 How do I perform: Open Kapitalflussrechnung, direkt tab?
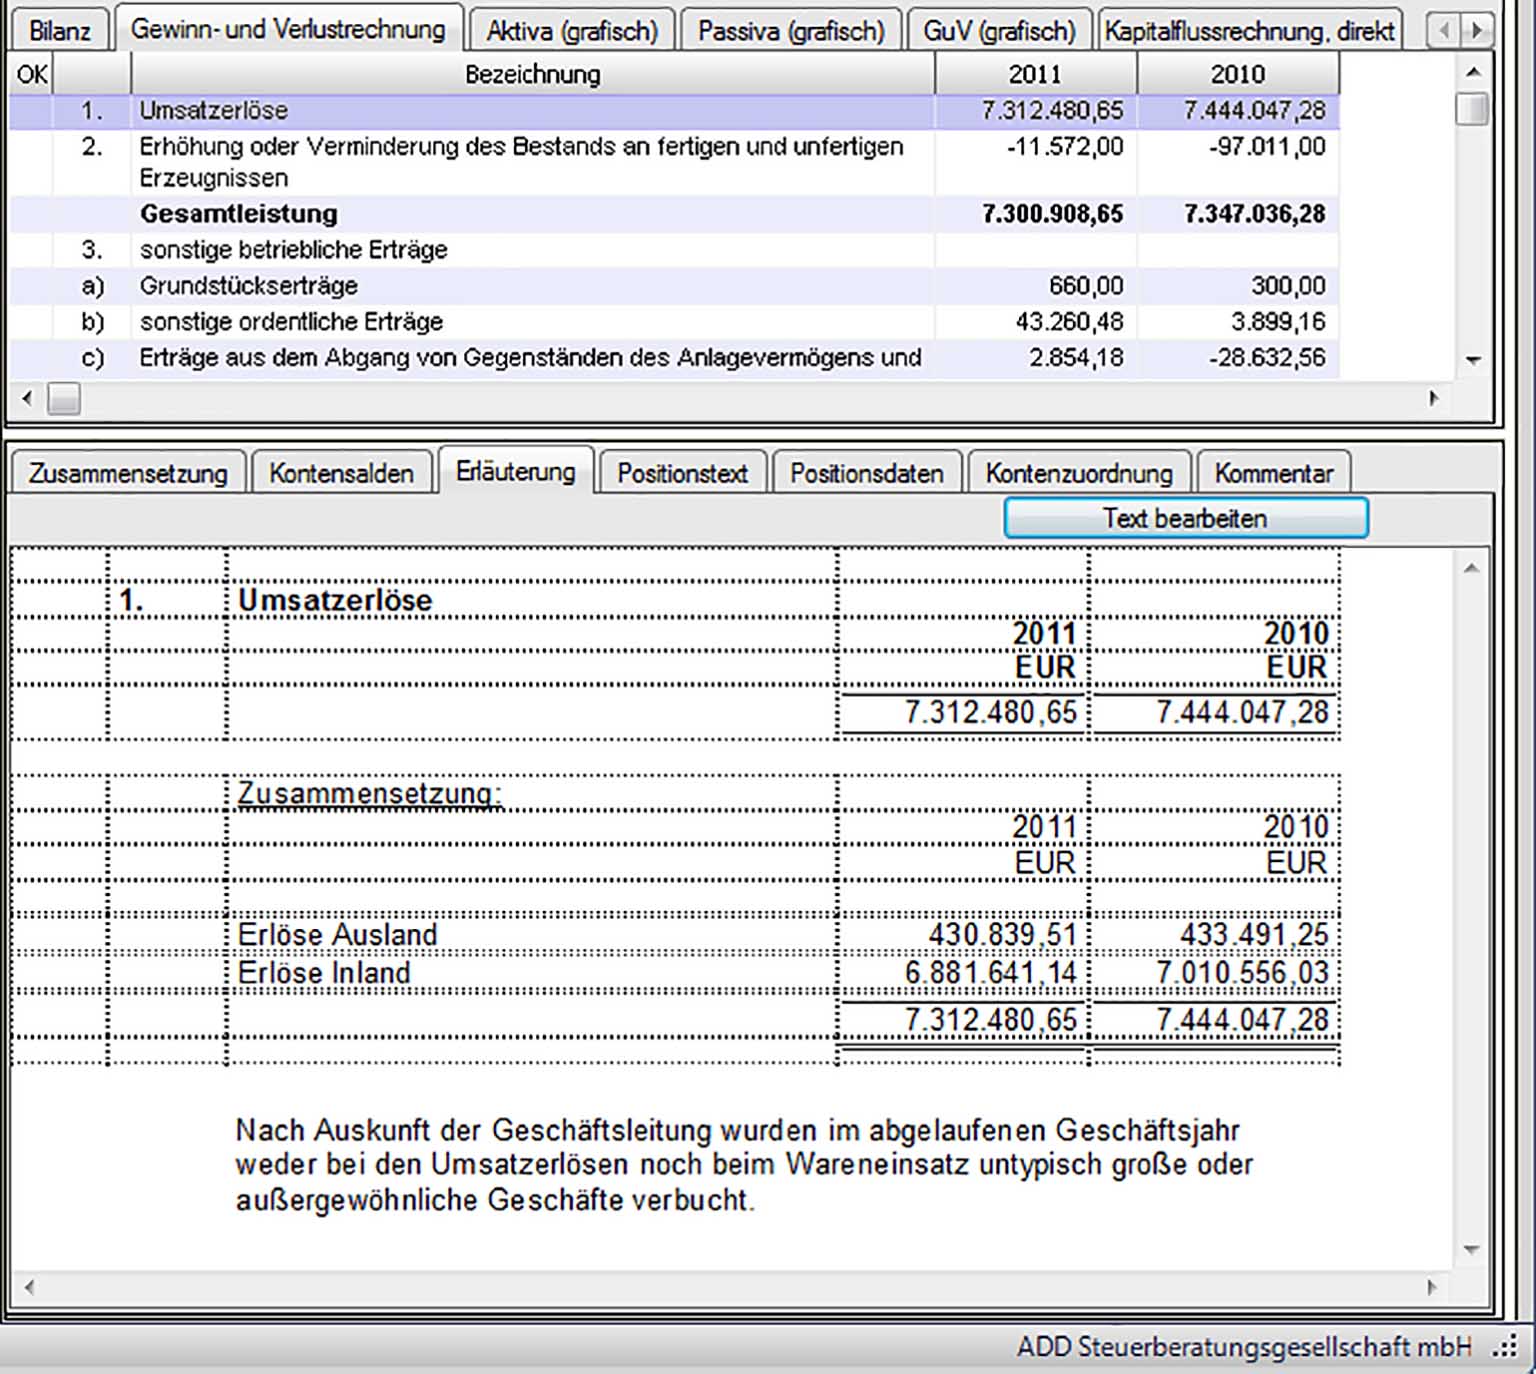(1248, 31)
